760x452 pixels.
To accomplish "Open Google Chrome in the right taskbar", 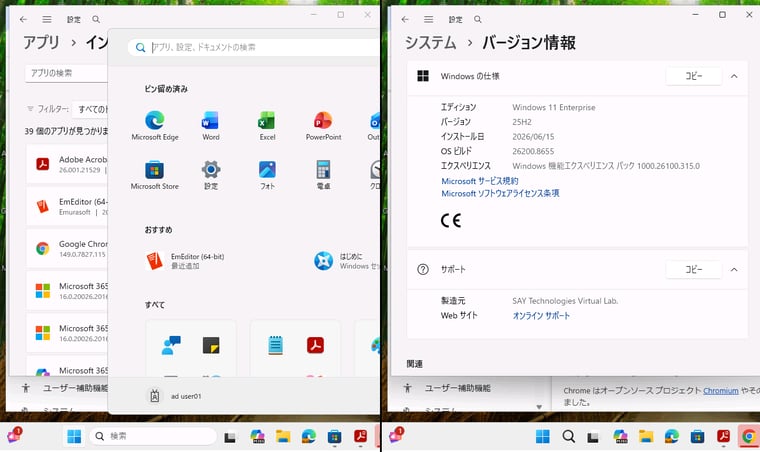I will [749, 437].
